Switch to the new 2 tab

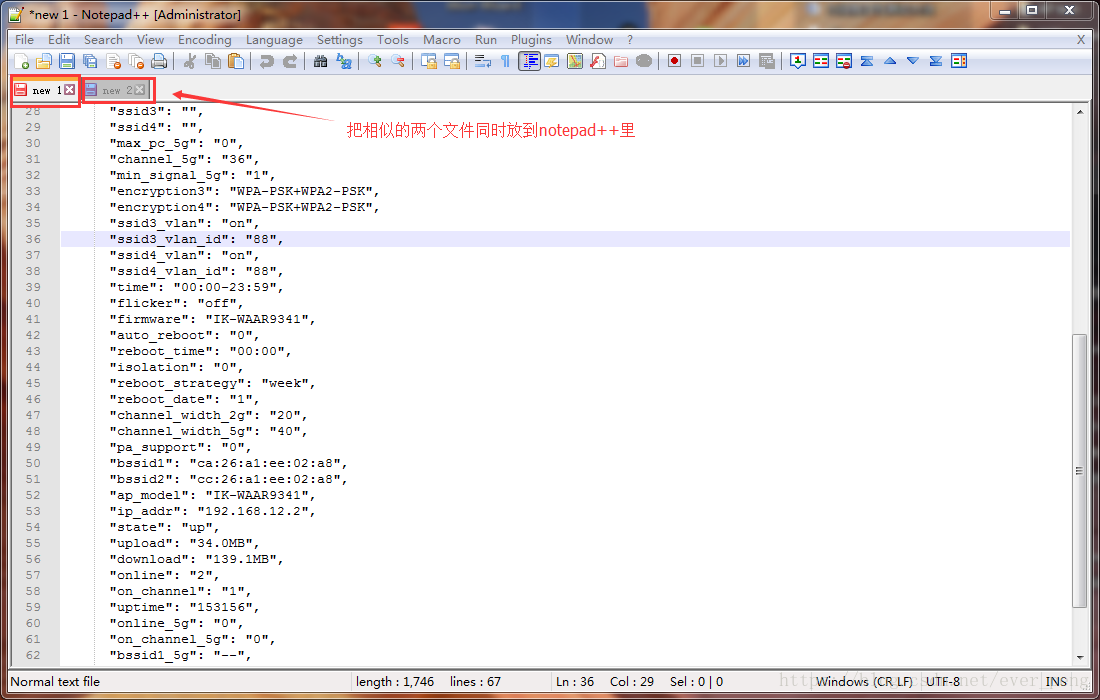point(116,90)
